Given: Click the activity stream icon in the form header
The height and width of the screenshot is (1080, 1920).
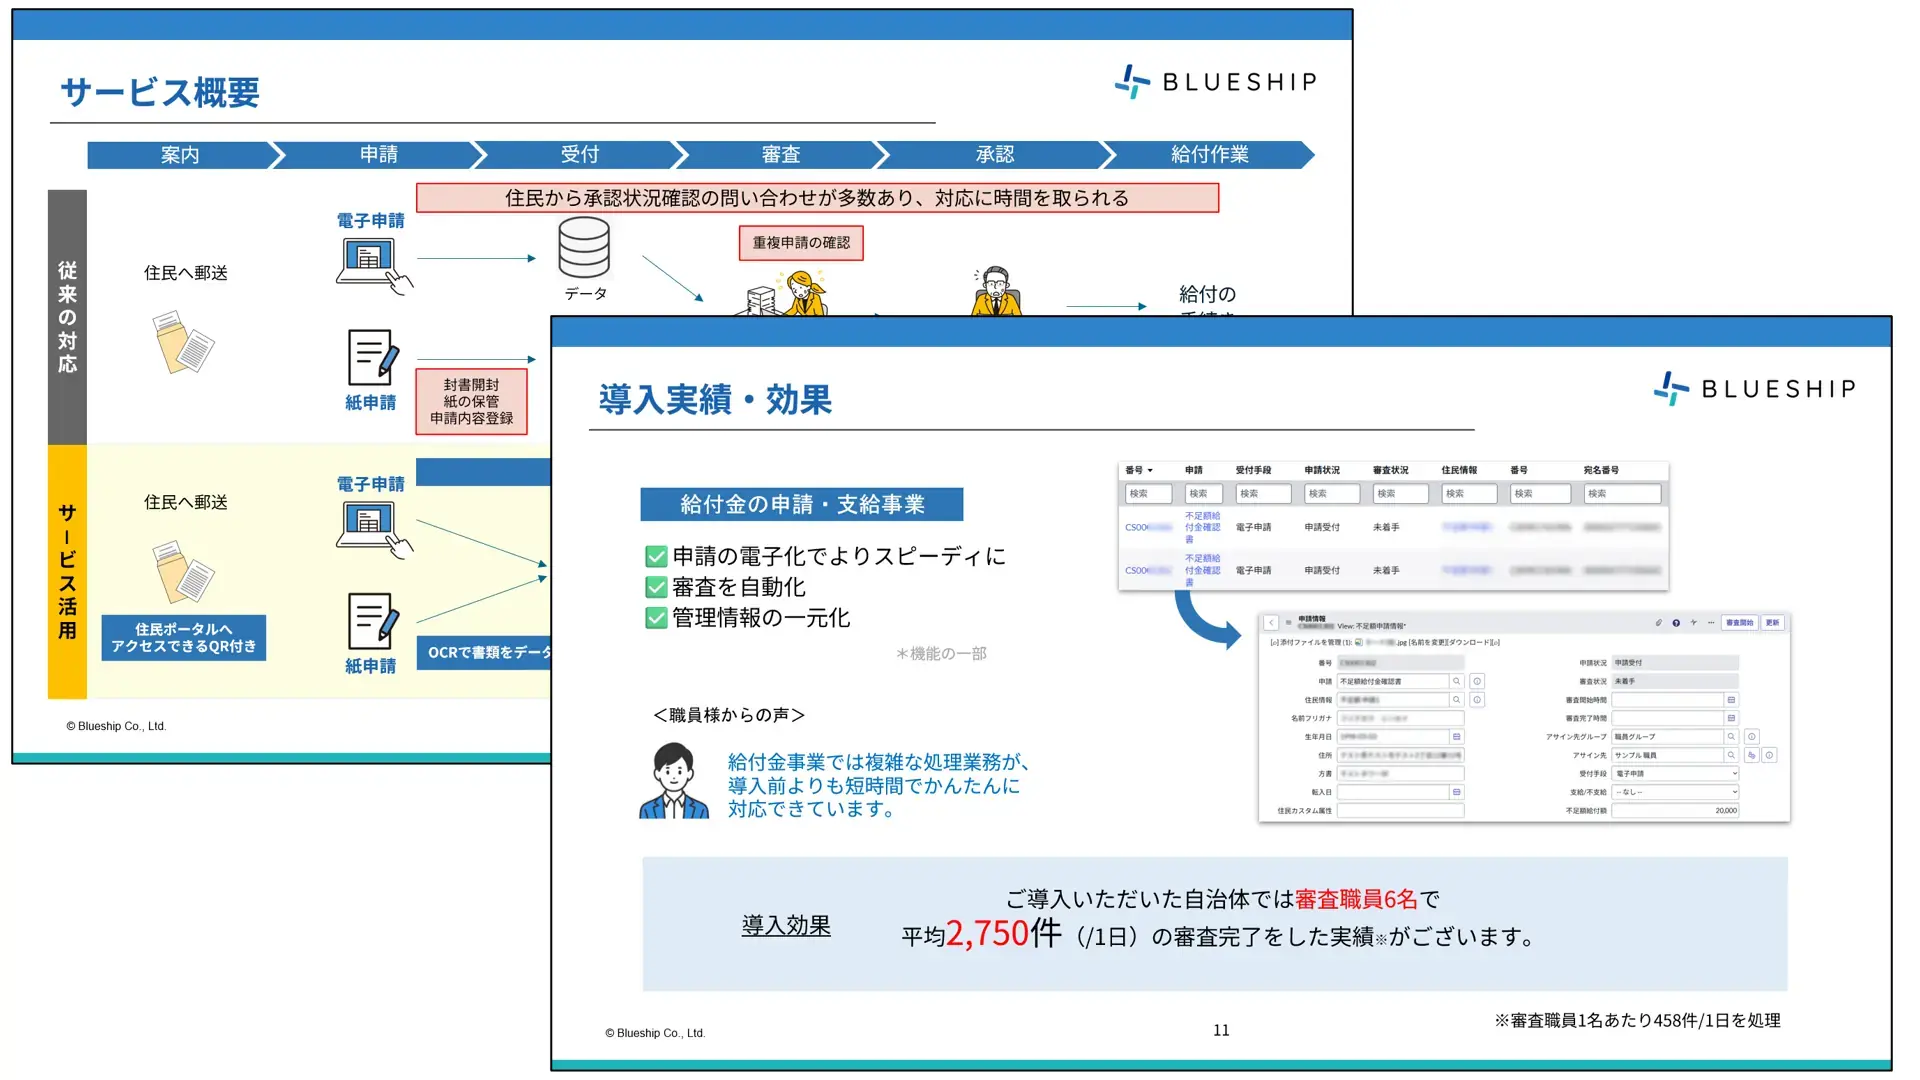Looking at the screenshot, I should 1693,622.
